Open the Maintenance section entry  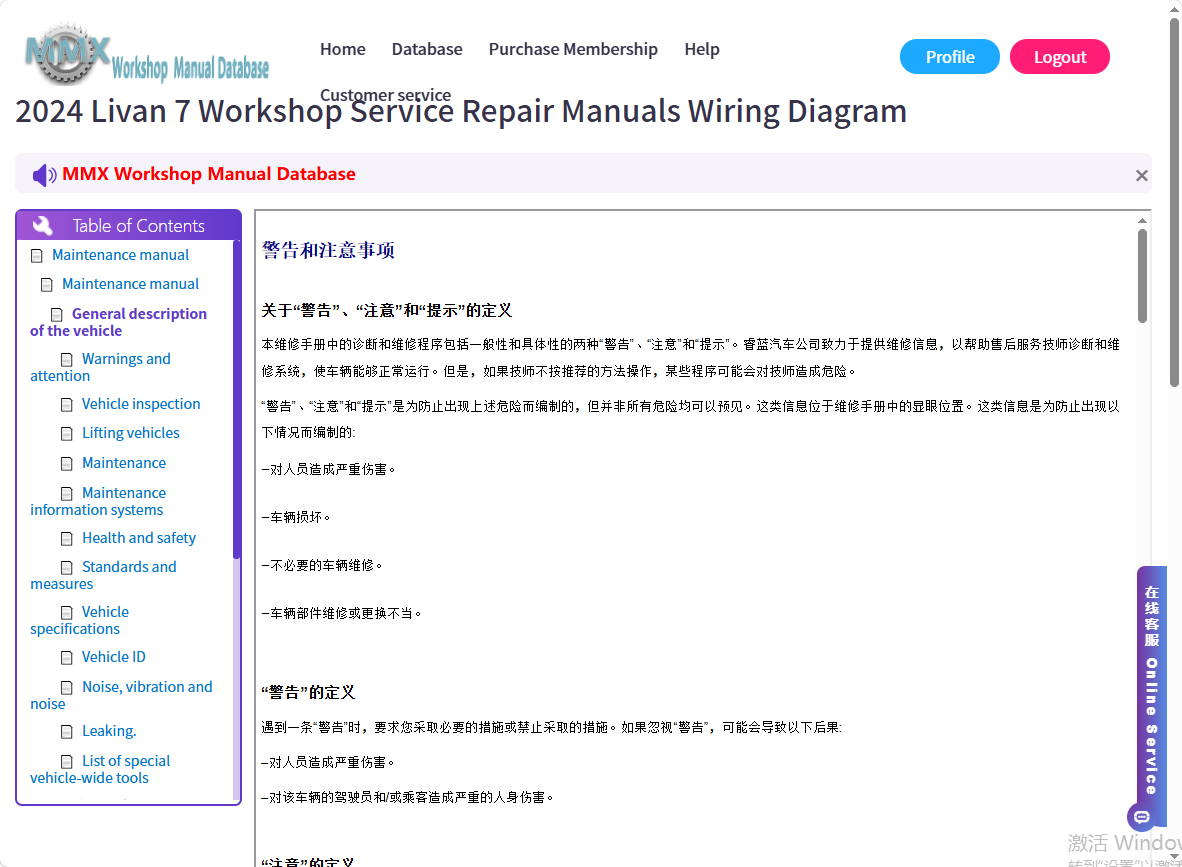click(x=124, y=463)
